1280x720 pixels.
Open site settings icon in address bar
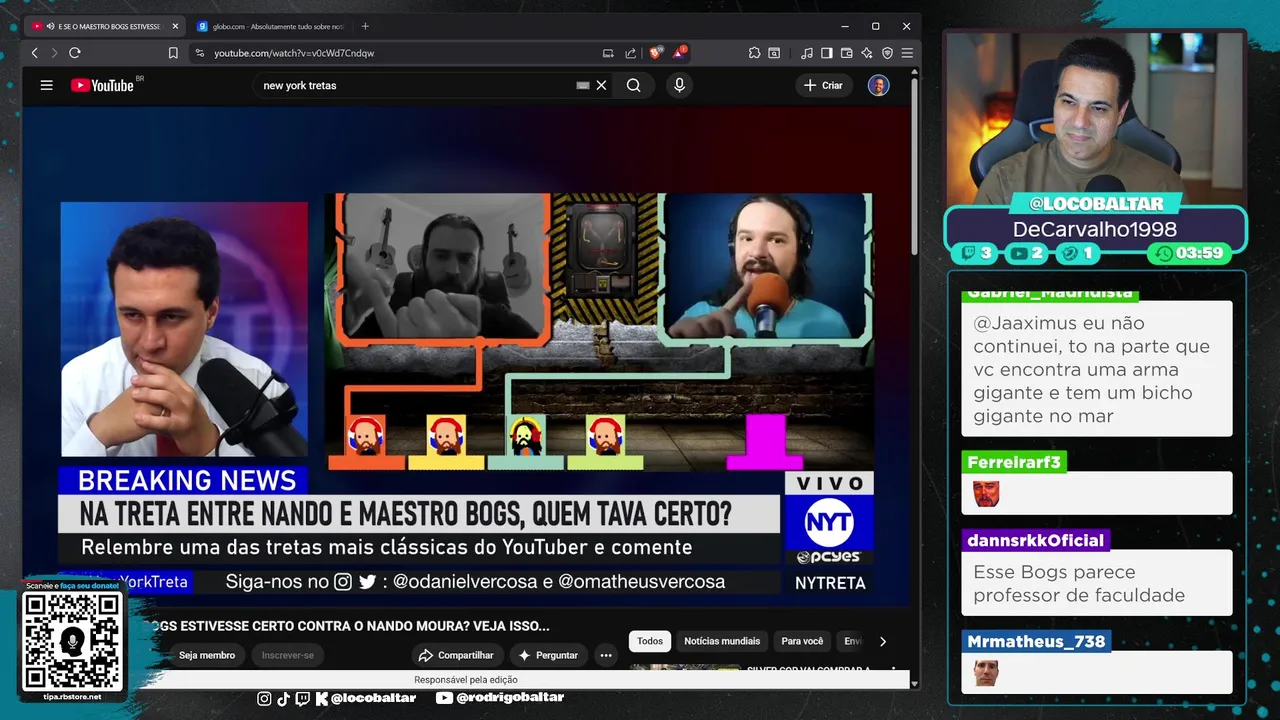pos(199,53)
